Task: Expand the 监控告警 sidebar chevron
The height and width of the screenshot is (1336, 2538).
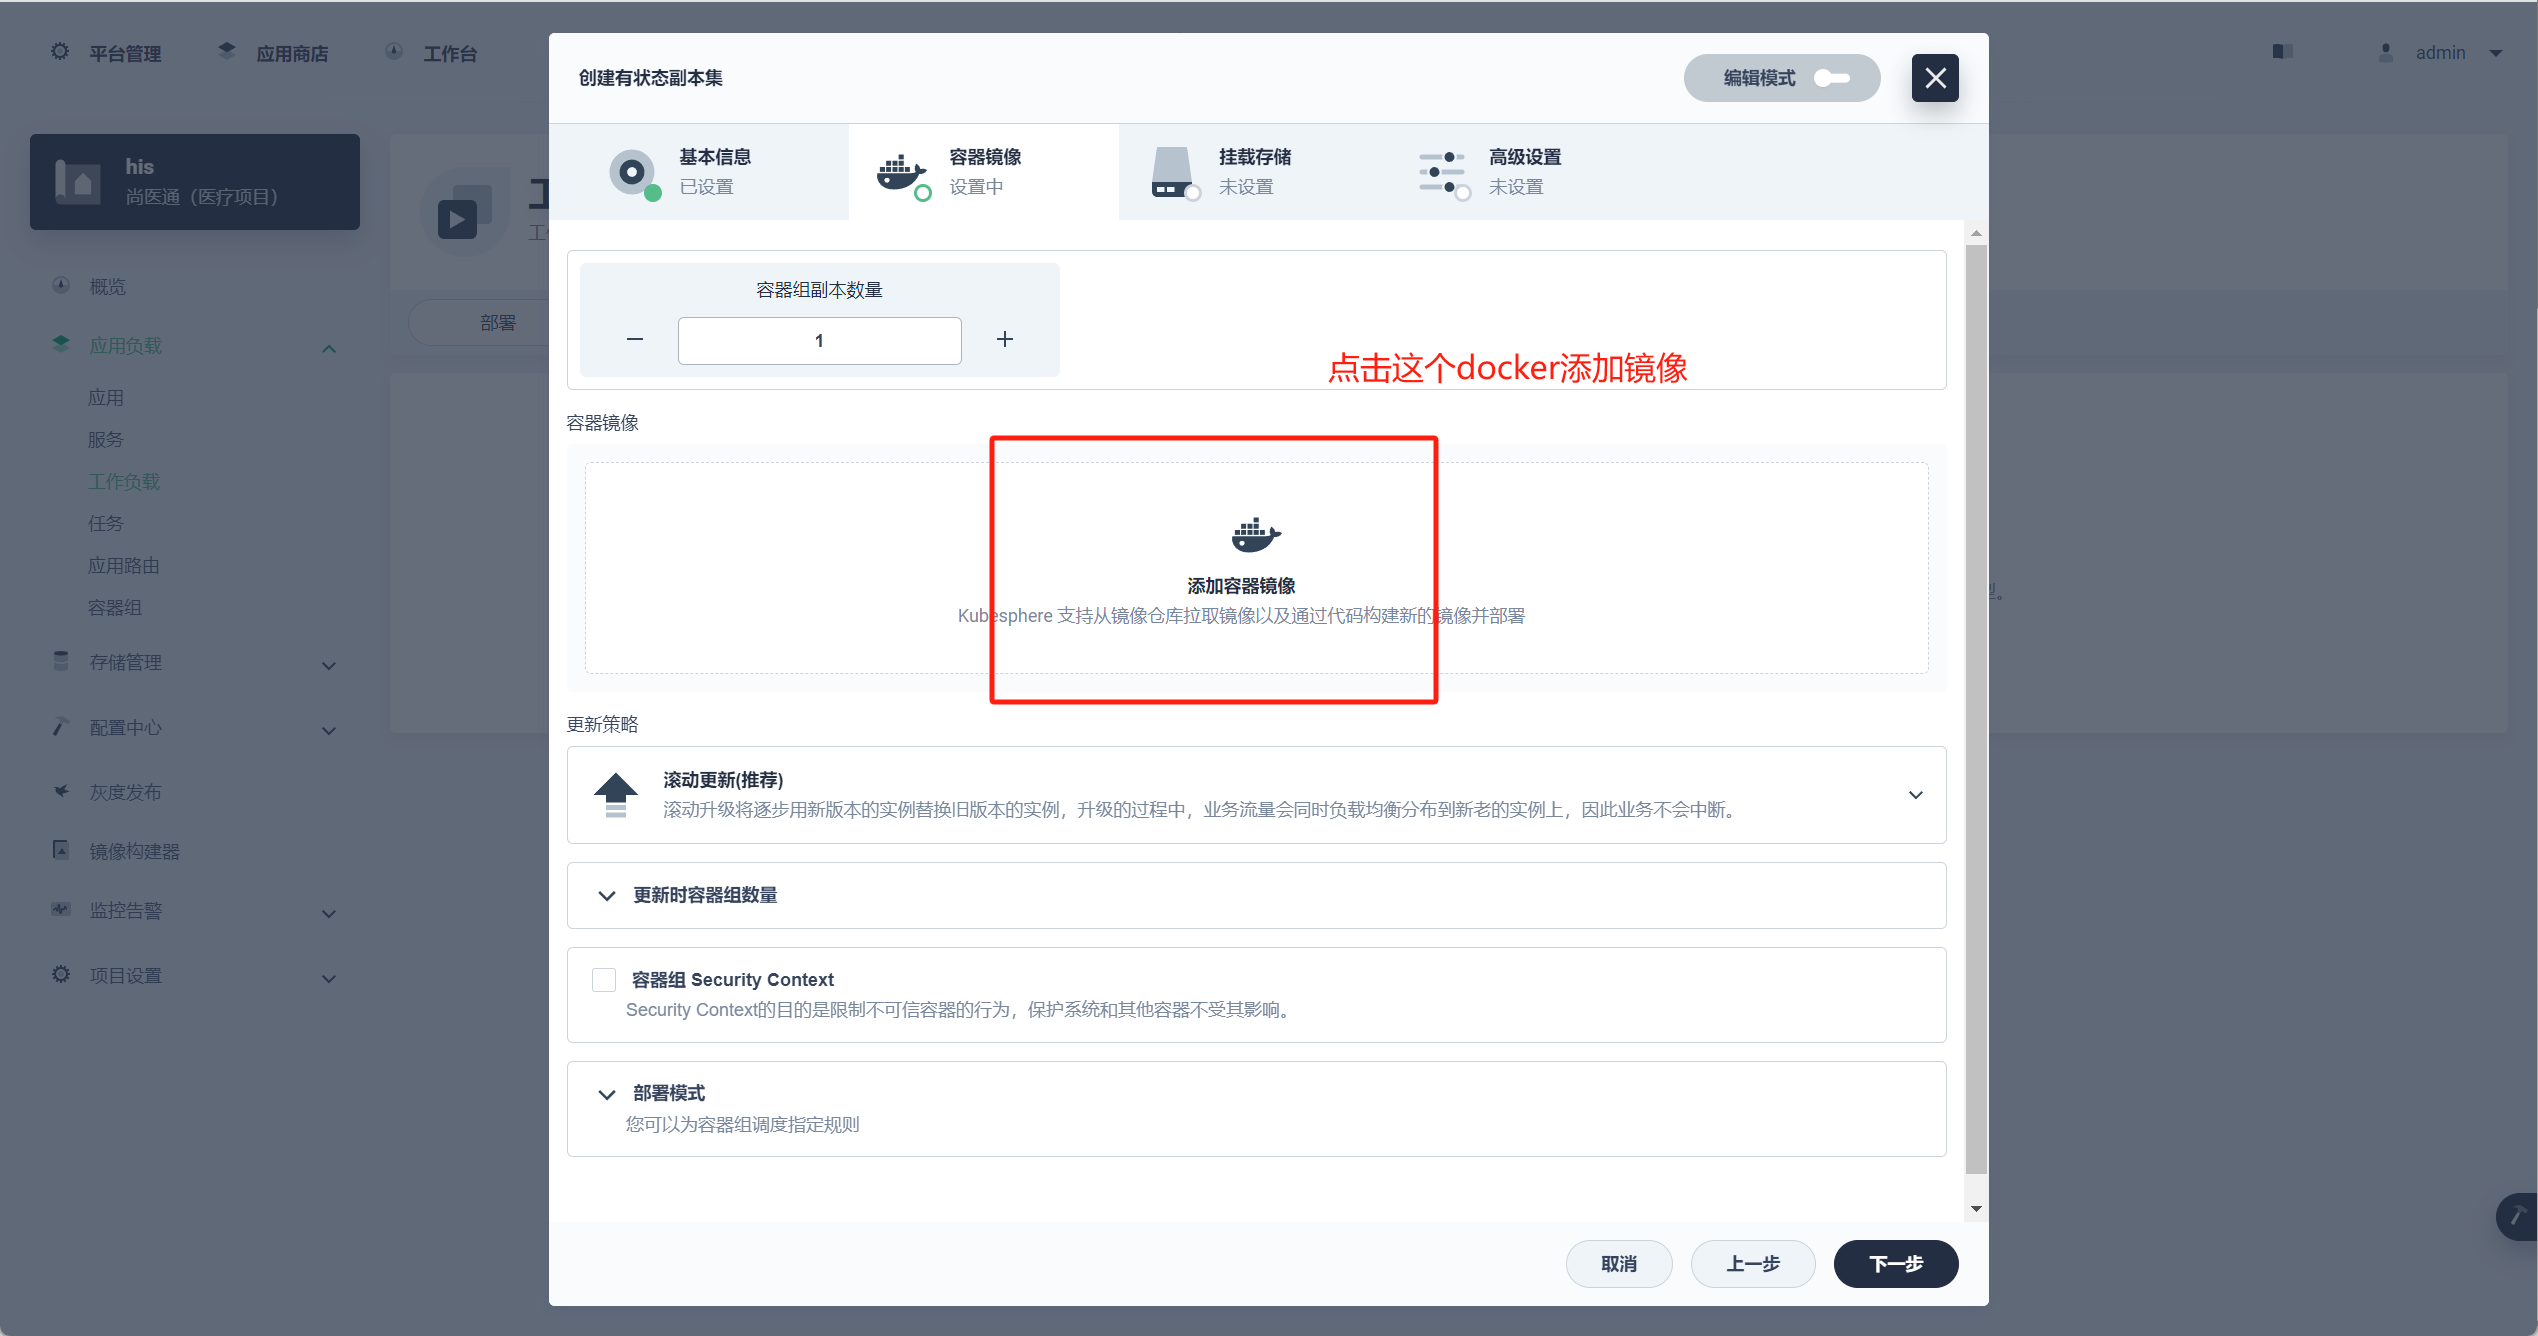Action: pos(329,914)
